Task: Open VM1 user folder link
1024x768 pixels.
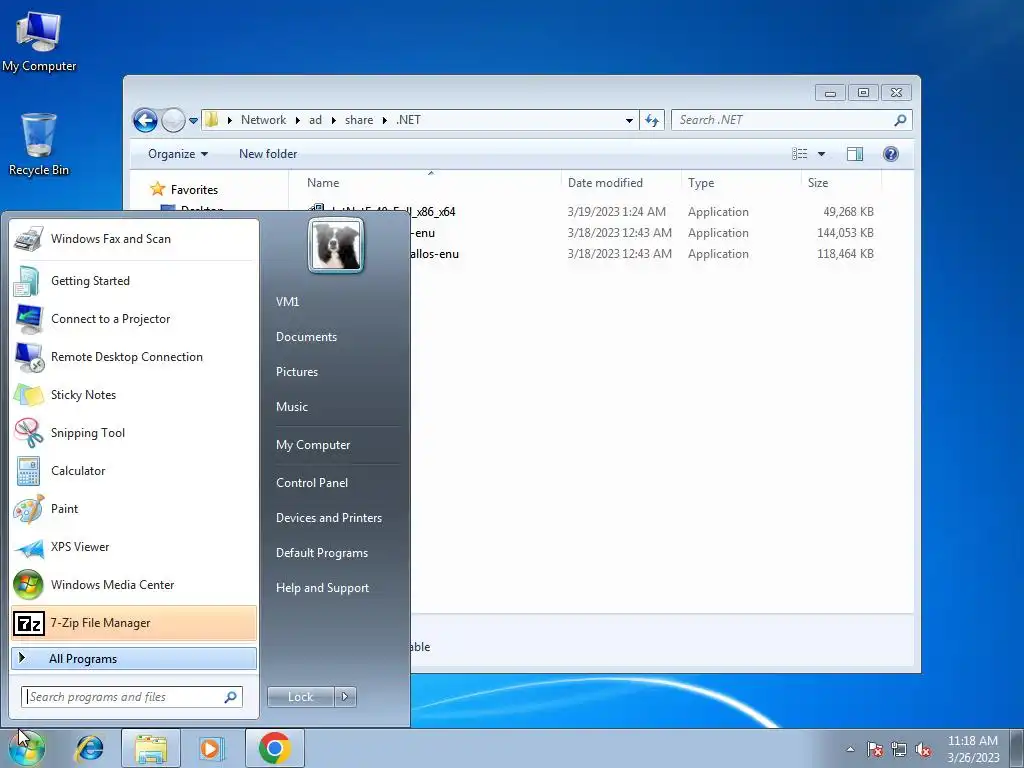Action: [287, 302]
